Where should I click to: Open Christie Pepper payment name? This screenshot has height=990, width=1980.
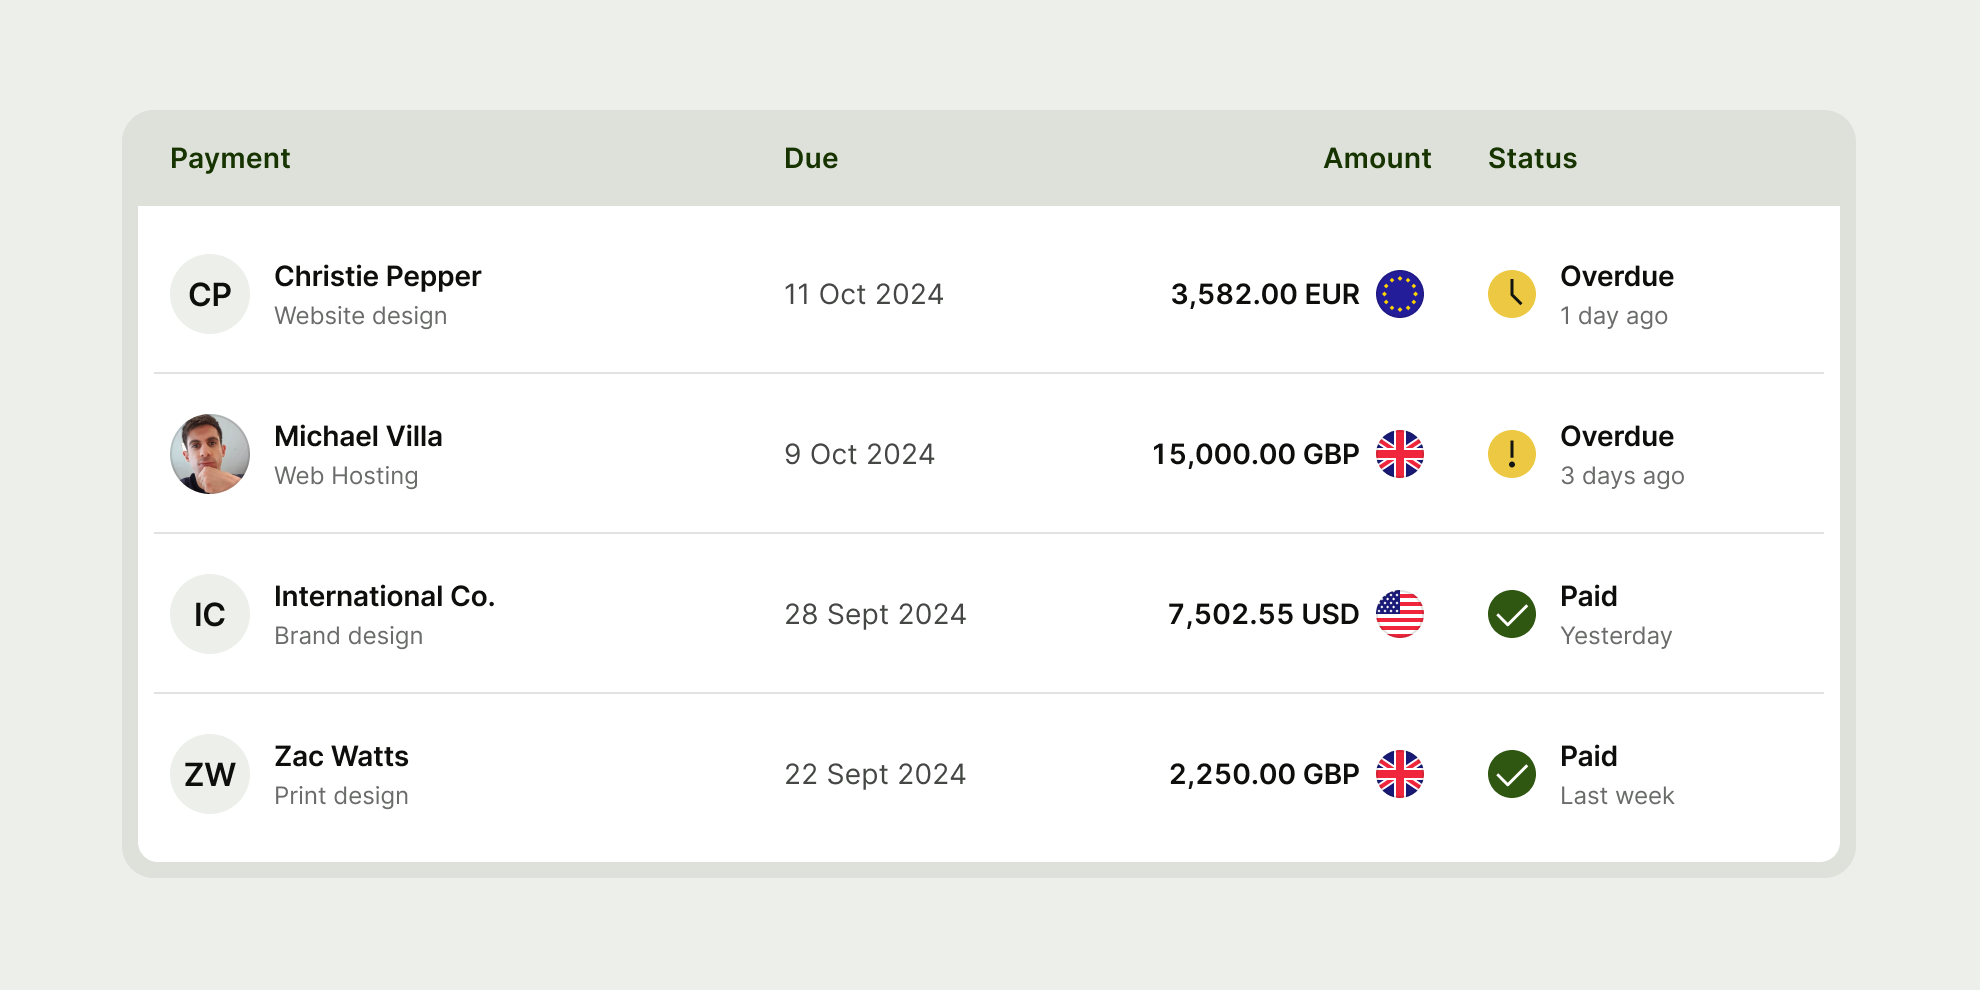pos(378,277)
